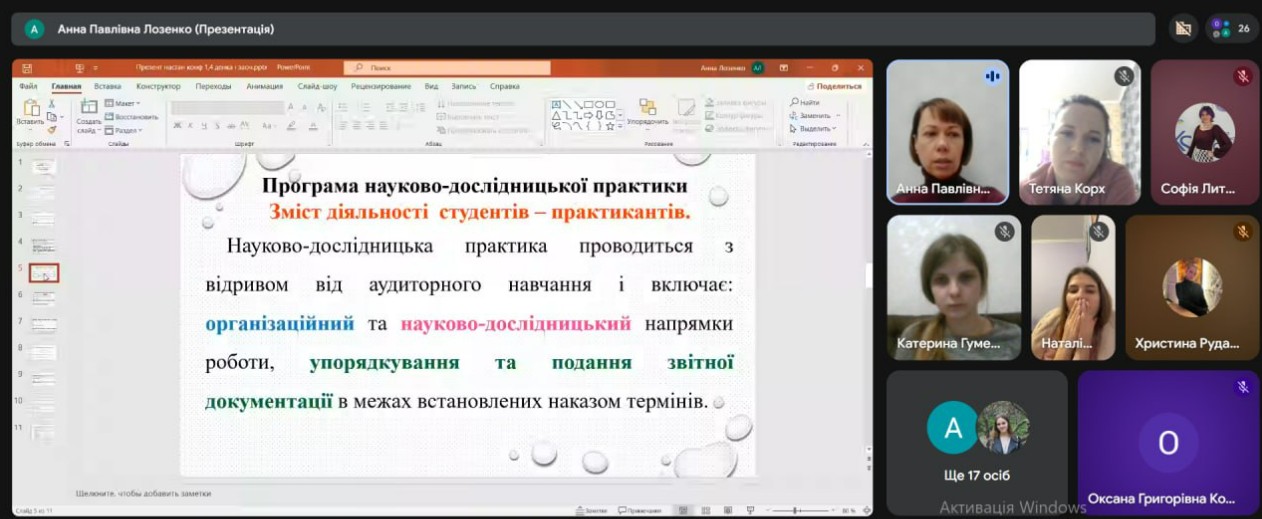Click the Format Painter brush icon
Screen dimensions: 1262x519
(x=52, y=128)
